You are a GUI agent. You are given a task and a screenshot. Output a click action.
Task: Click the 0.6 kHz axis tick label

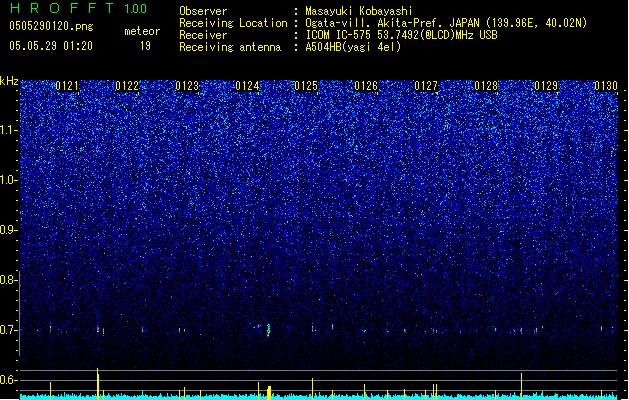click(8, 380)
